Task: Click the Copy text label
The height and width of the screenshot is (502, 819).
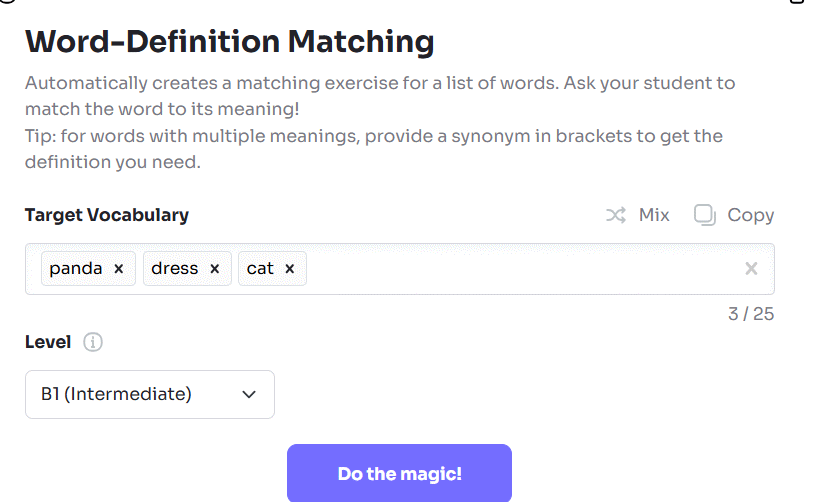Action: [750, 215]
